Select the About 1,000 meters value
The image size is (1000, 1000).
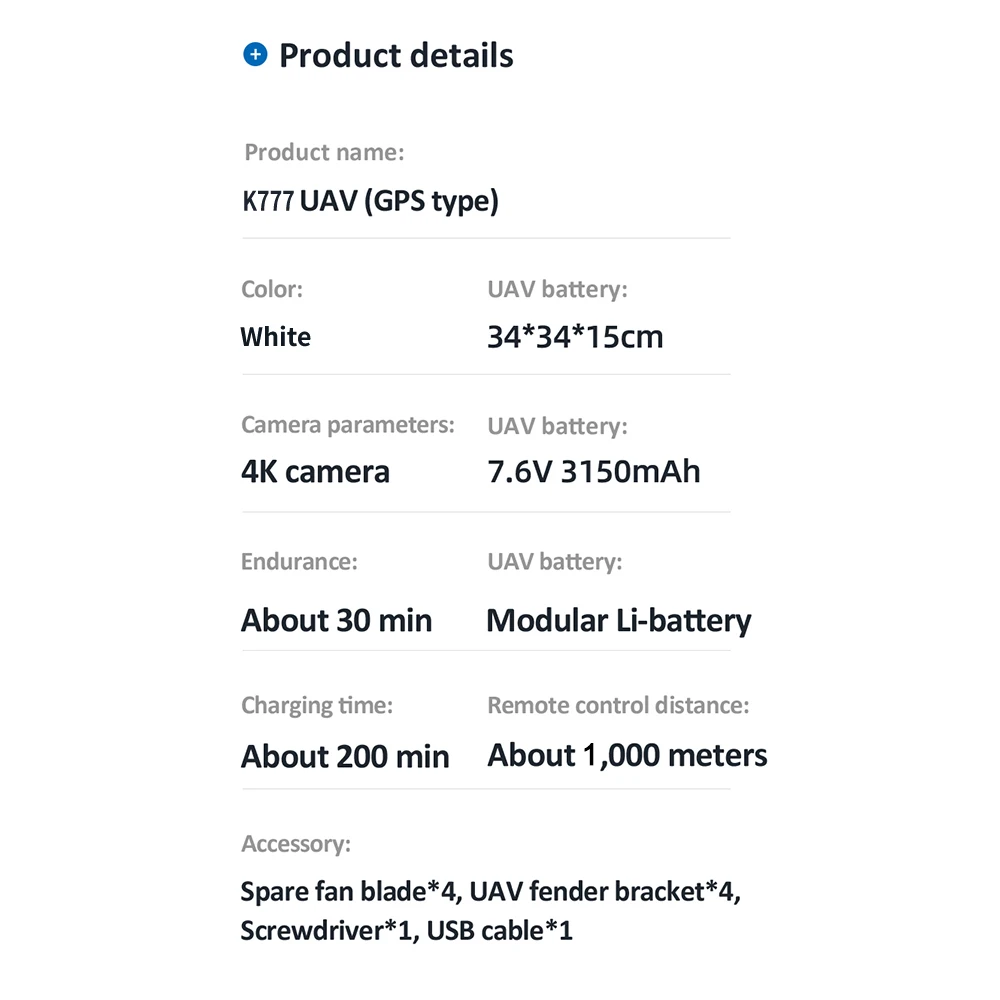coord(627,756)
